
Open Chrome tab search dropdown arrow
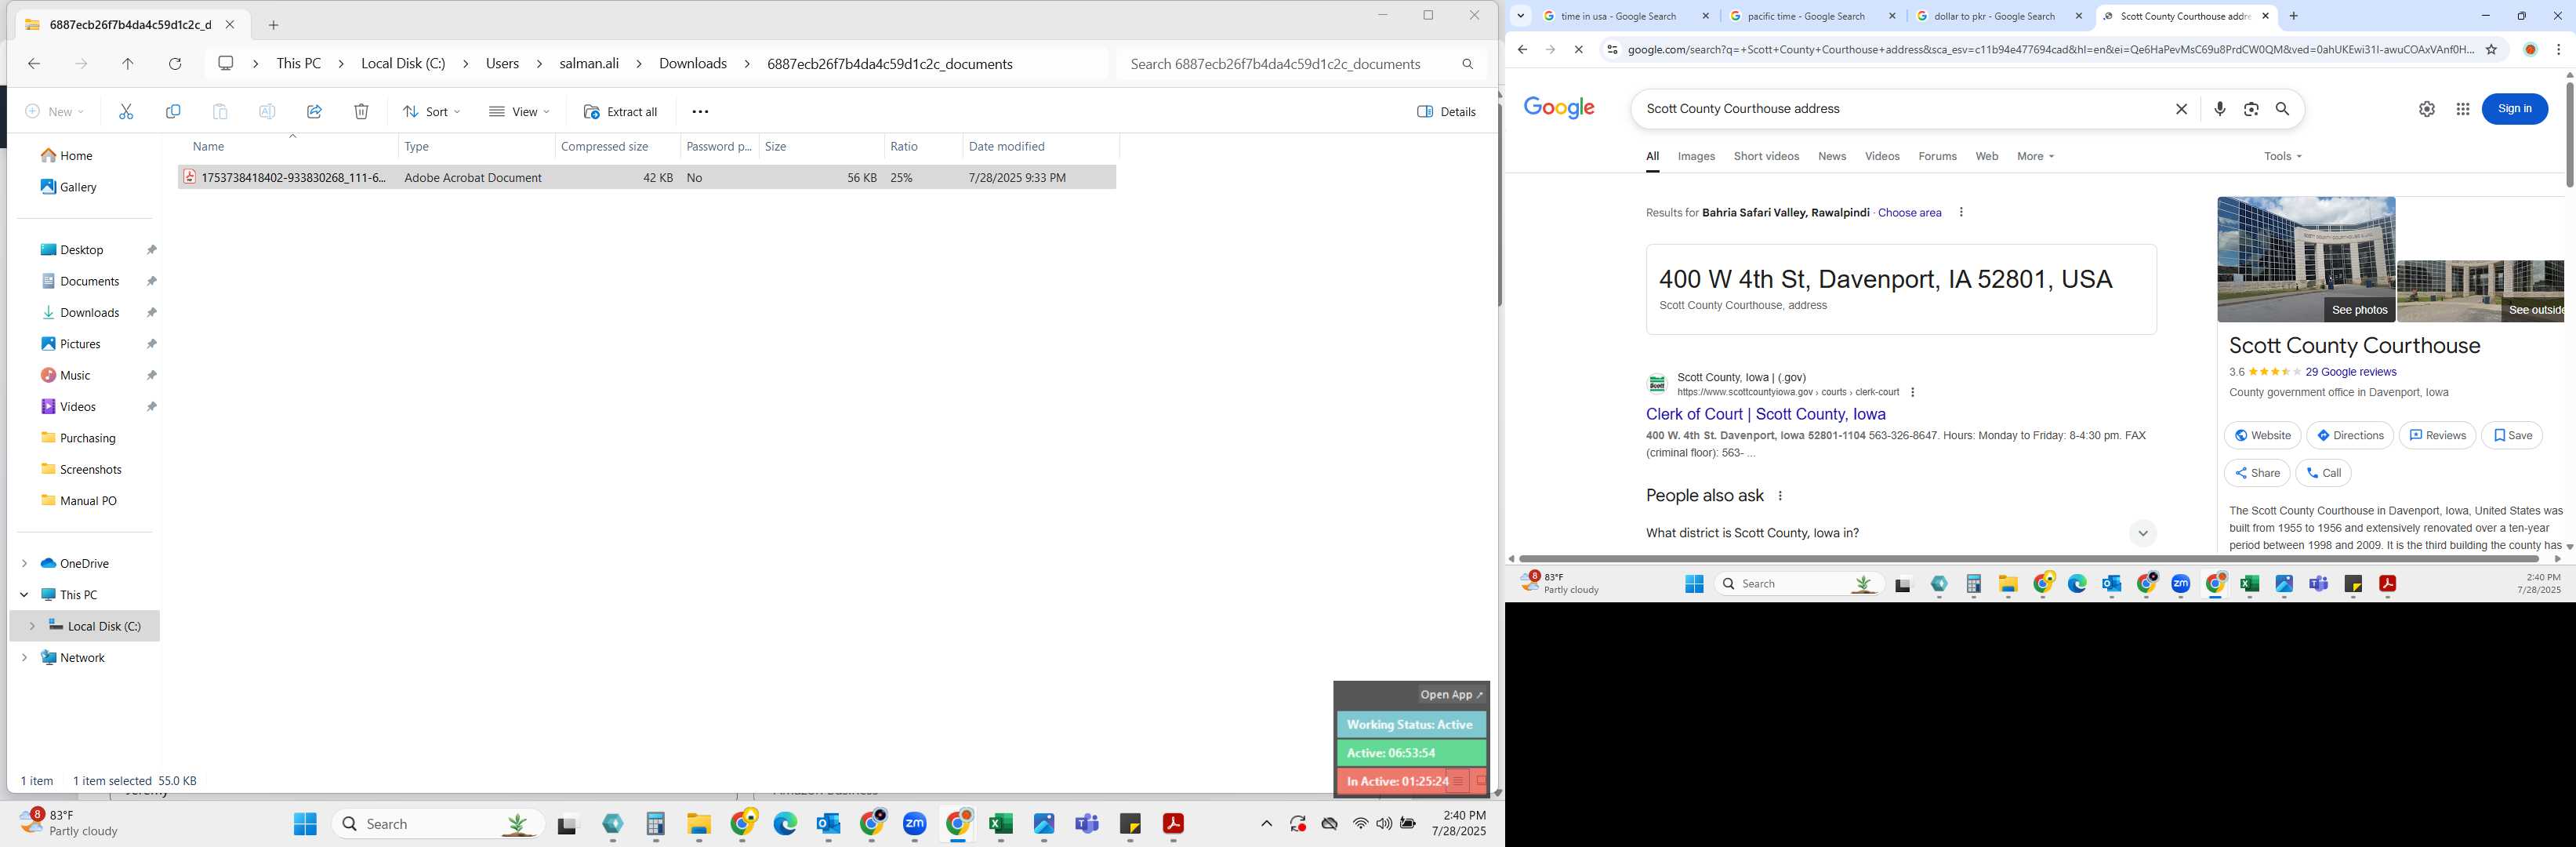pos(1521,16)
